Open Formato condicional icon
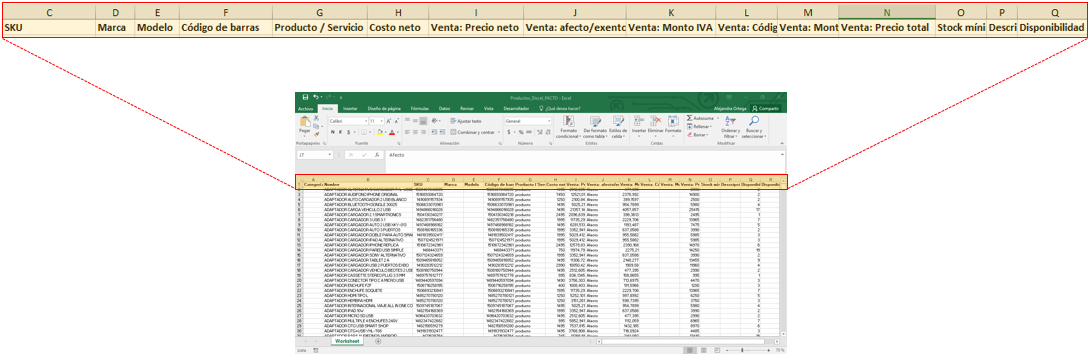 [x=568, y=121]
